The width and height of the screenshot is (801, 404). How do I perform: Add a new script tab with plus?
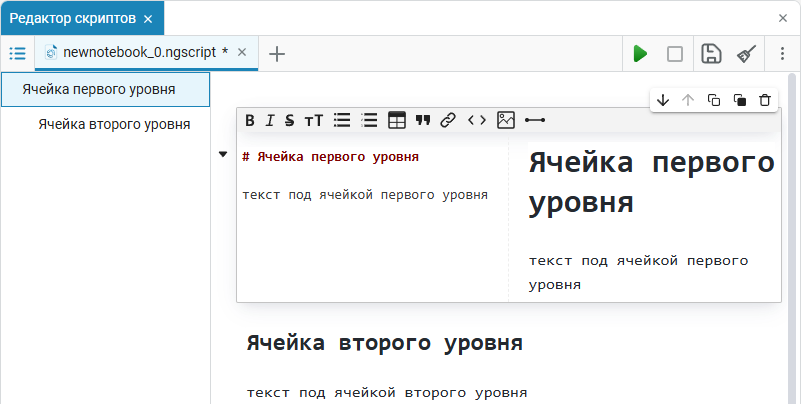276,54
